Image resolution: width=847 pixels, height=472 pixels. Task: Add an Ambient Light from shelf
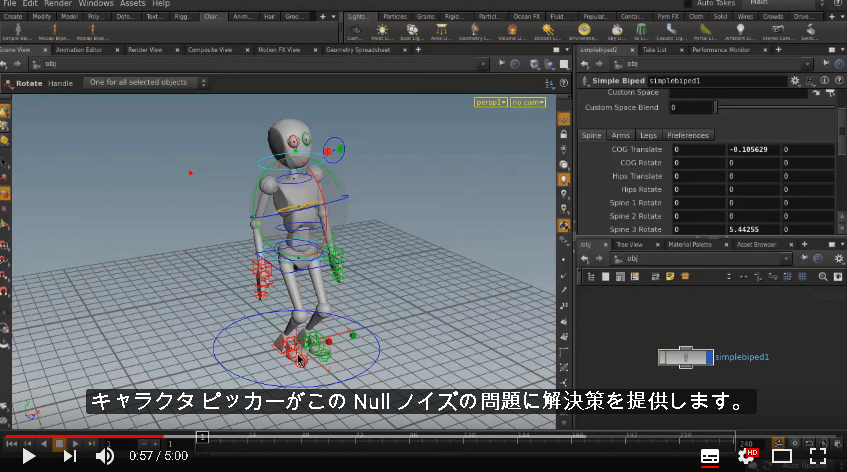740,32
